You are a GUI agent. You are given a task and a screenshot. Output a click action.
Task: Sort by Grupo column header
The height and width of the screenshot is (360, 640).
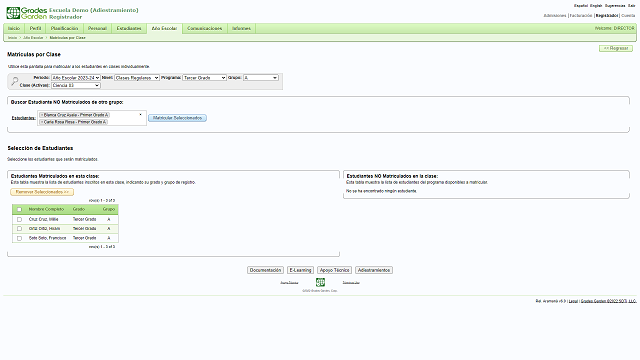click(x=109, y=209)
